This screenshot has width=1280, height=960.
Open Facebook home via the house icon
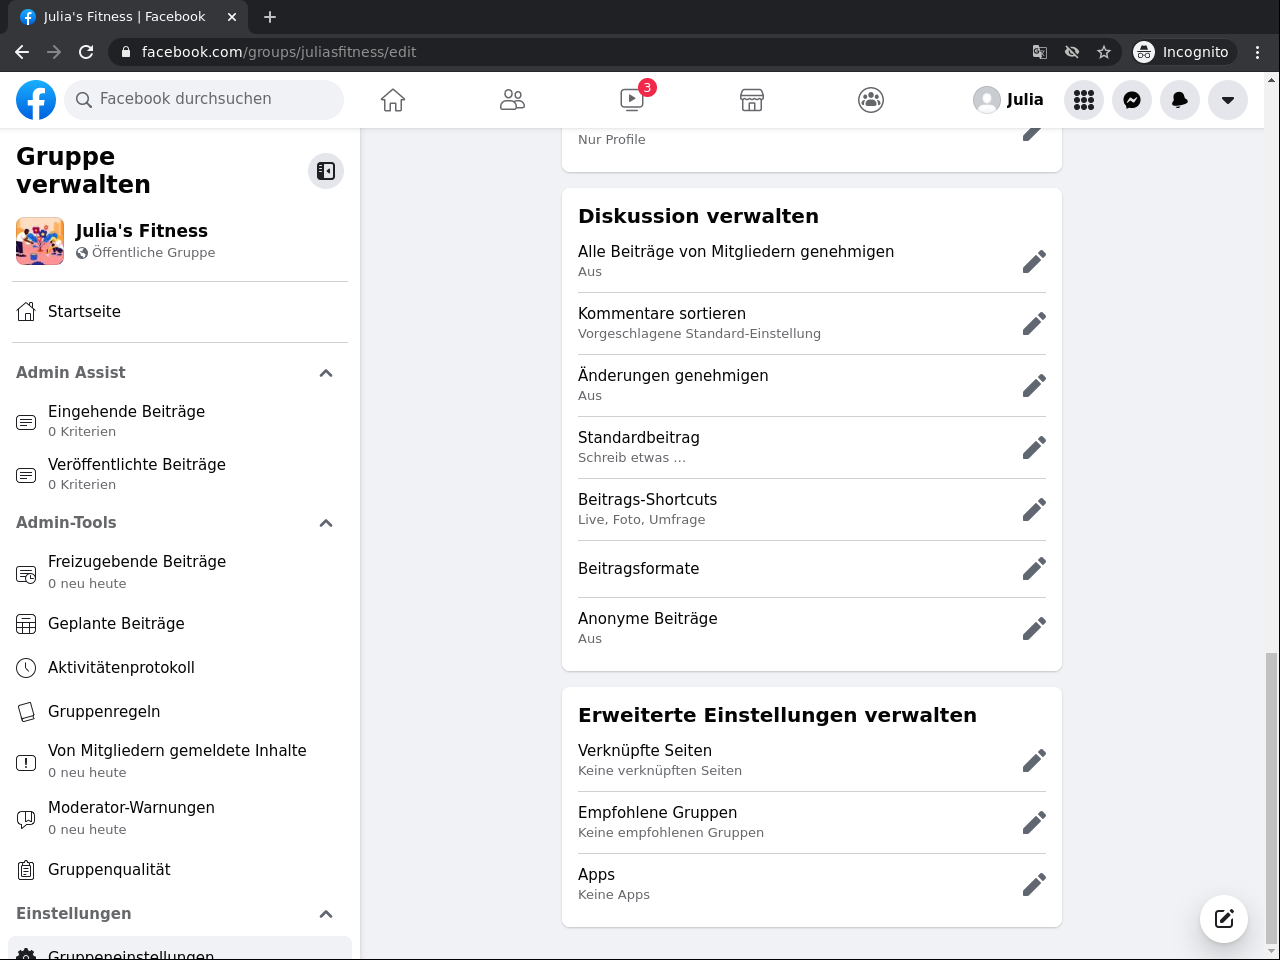[x=393, y=100]
